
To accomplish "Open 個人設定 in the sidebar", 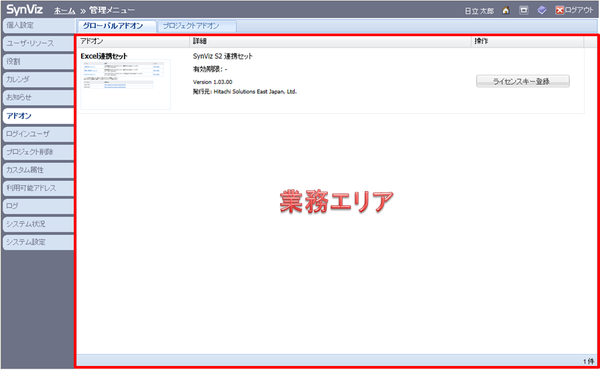I will coord(38,25).
